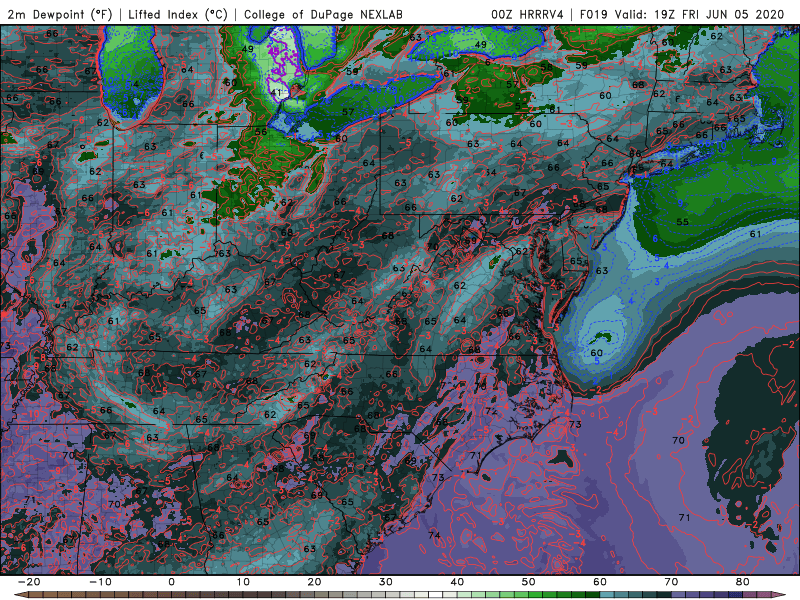Click the 72 dewpoint value on the map
The image size is (800, 600).
(491, 411)
